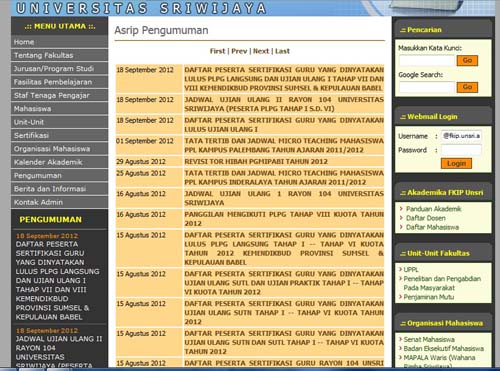Open announcement Ujian Ulang SUTL dan Ujian Praktik
500x371 pixels.
pyautogui.click(x=284, y=283)
